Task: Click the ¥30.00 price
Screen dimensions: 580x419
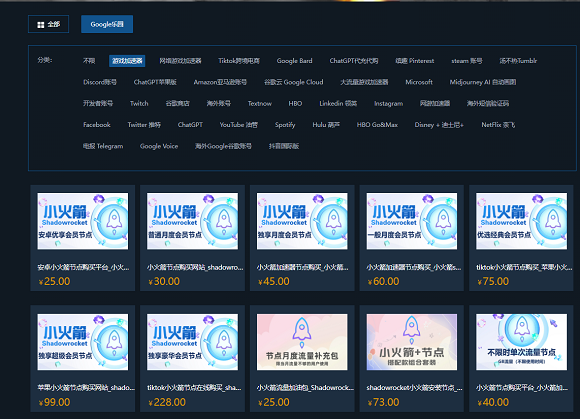Action: coord(164,281)
